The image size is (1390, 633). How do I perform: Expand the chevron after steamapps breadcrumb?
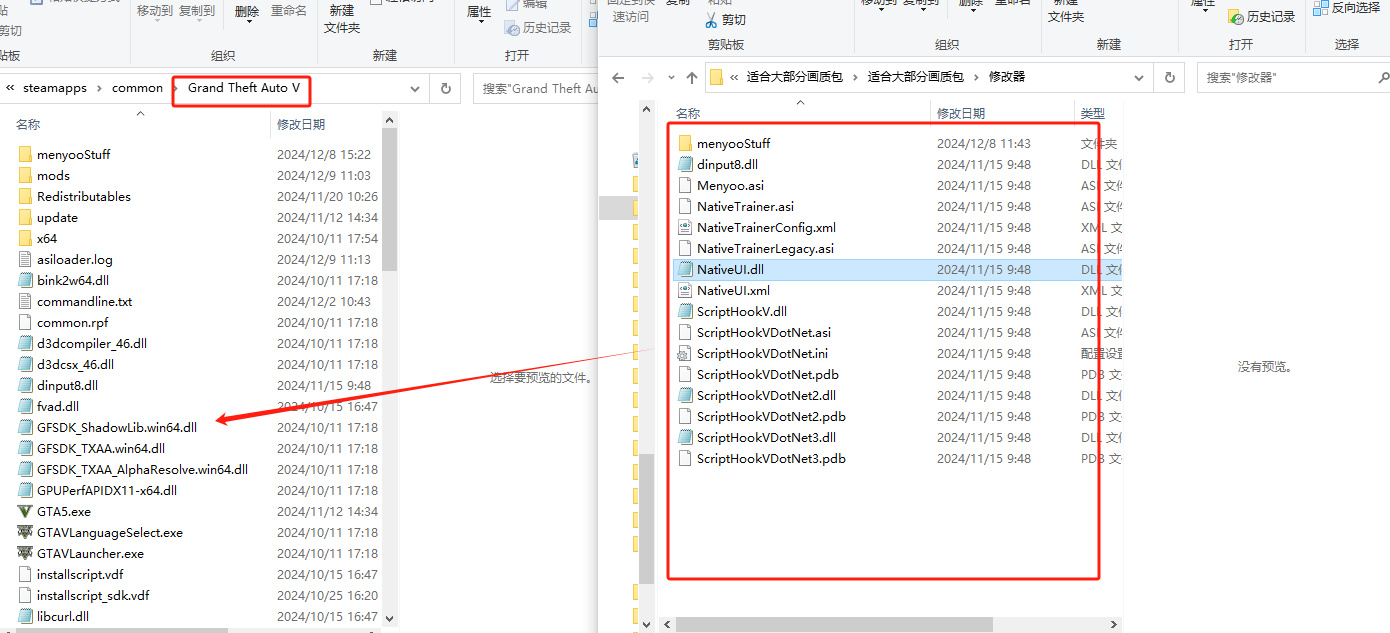point(100,88)
